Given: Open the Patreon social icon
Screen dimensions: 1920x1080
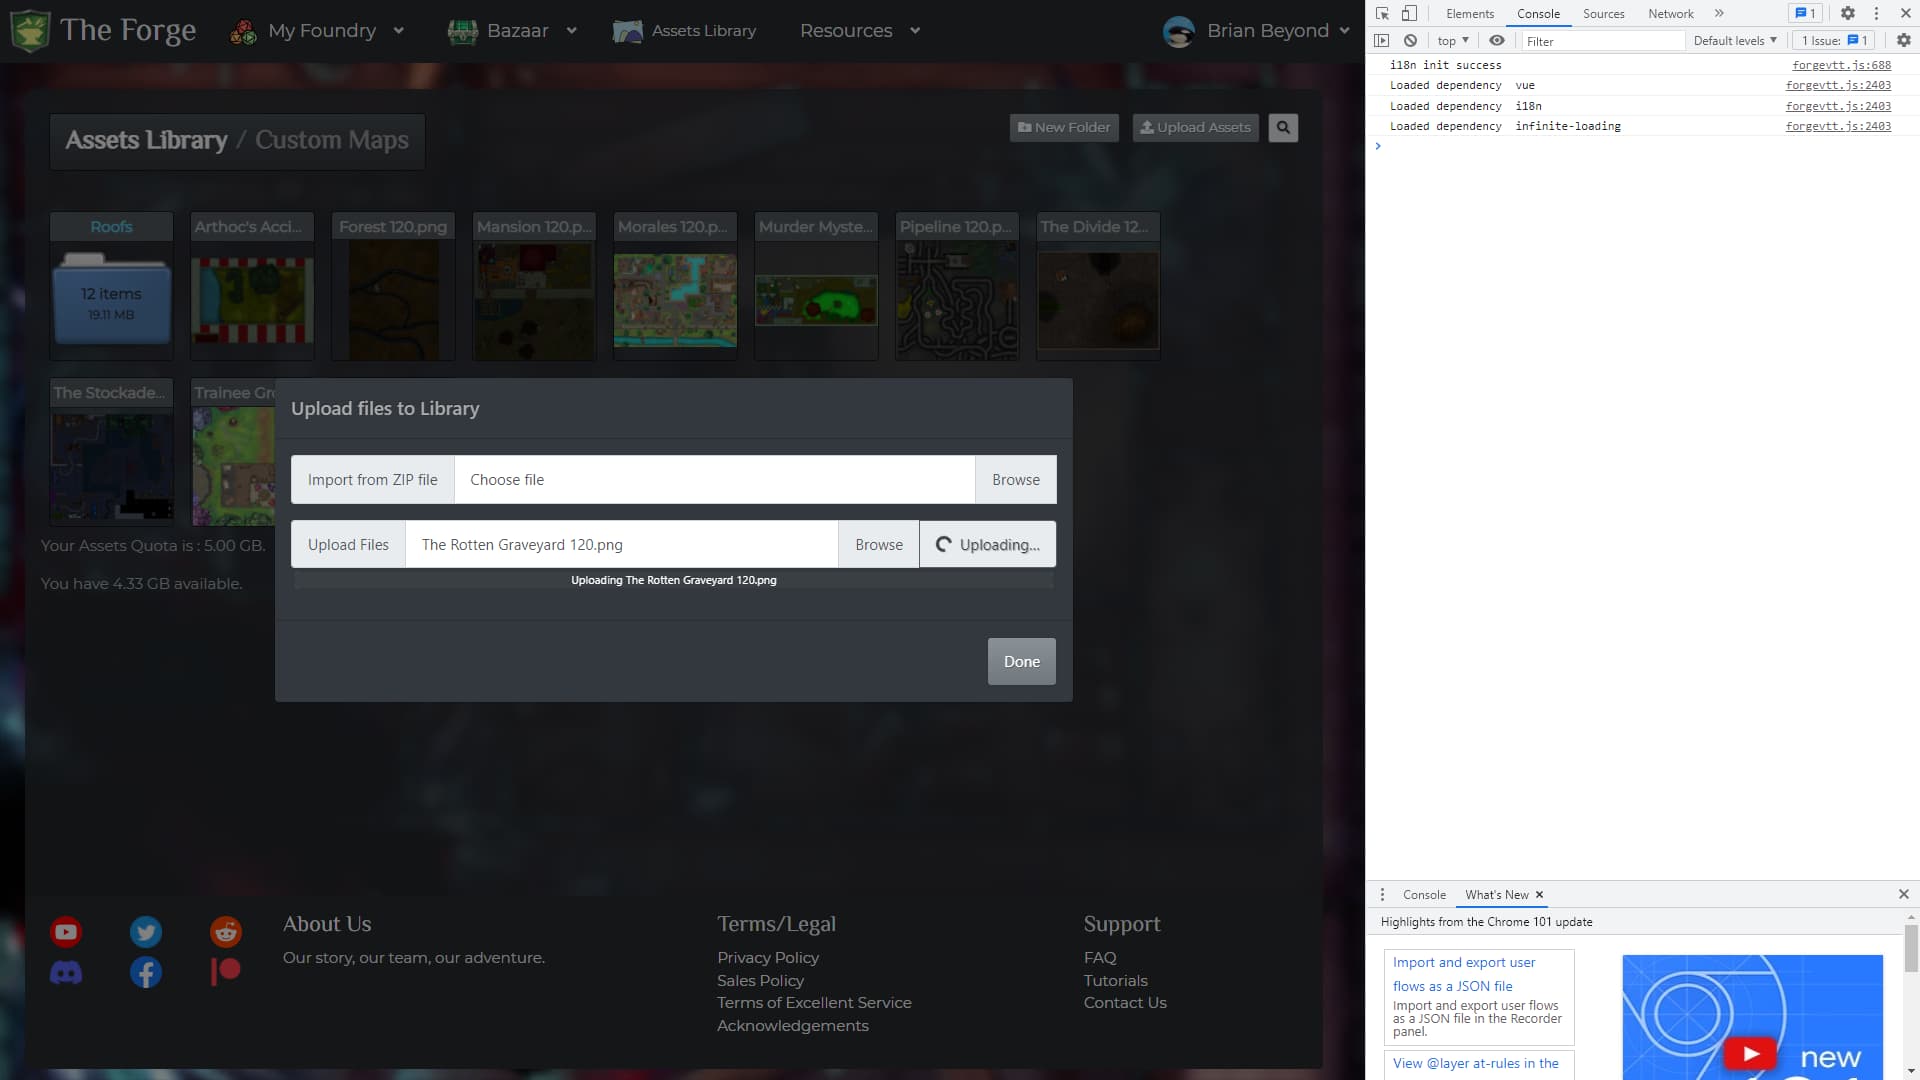Looking at the screenshot, I should (226, 972).
